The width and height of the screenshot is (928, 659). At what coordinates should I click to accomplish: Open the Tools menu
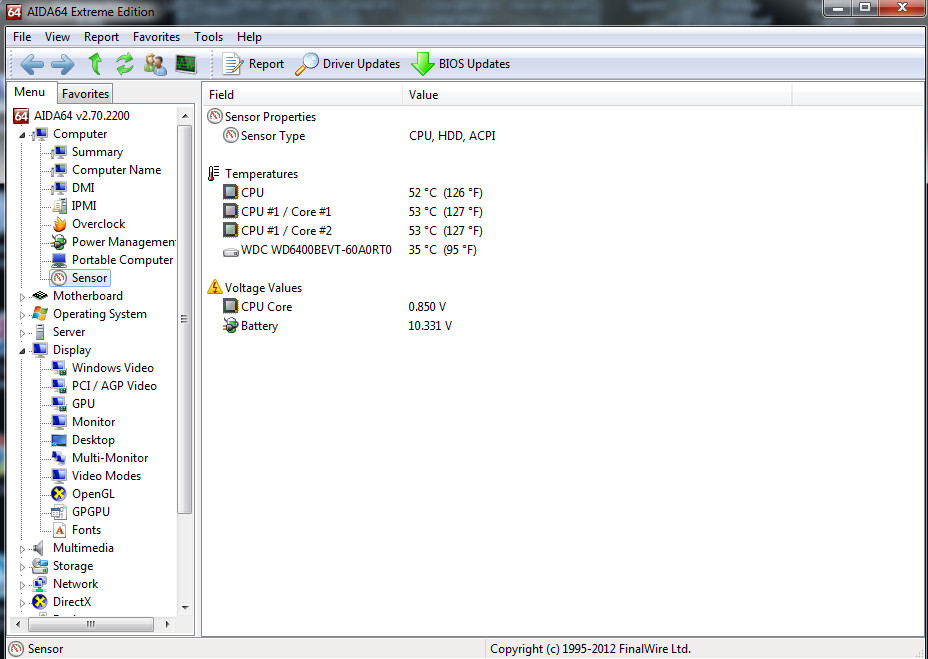pyautogui.click(x=208, y=37)
